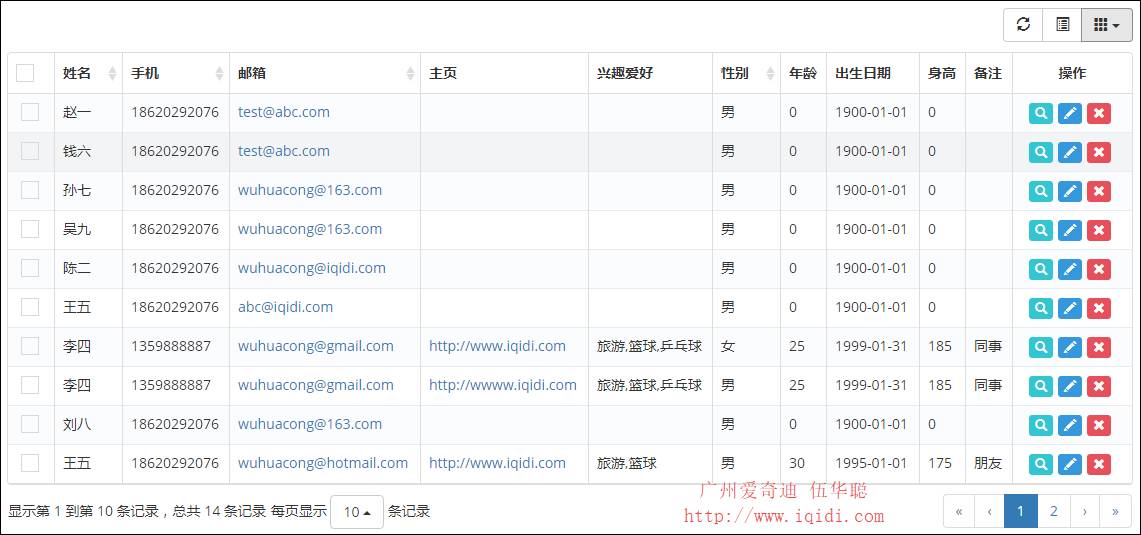1141x535 pixels.
Task: Delete the 孙七 record
Action: pos(1099,191)
